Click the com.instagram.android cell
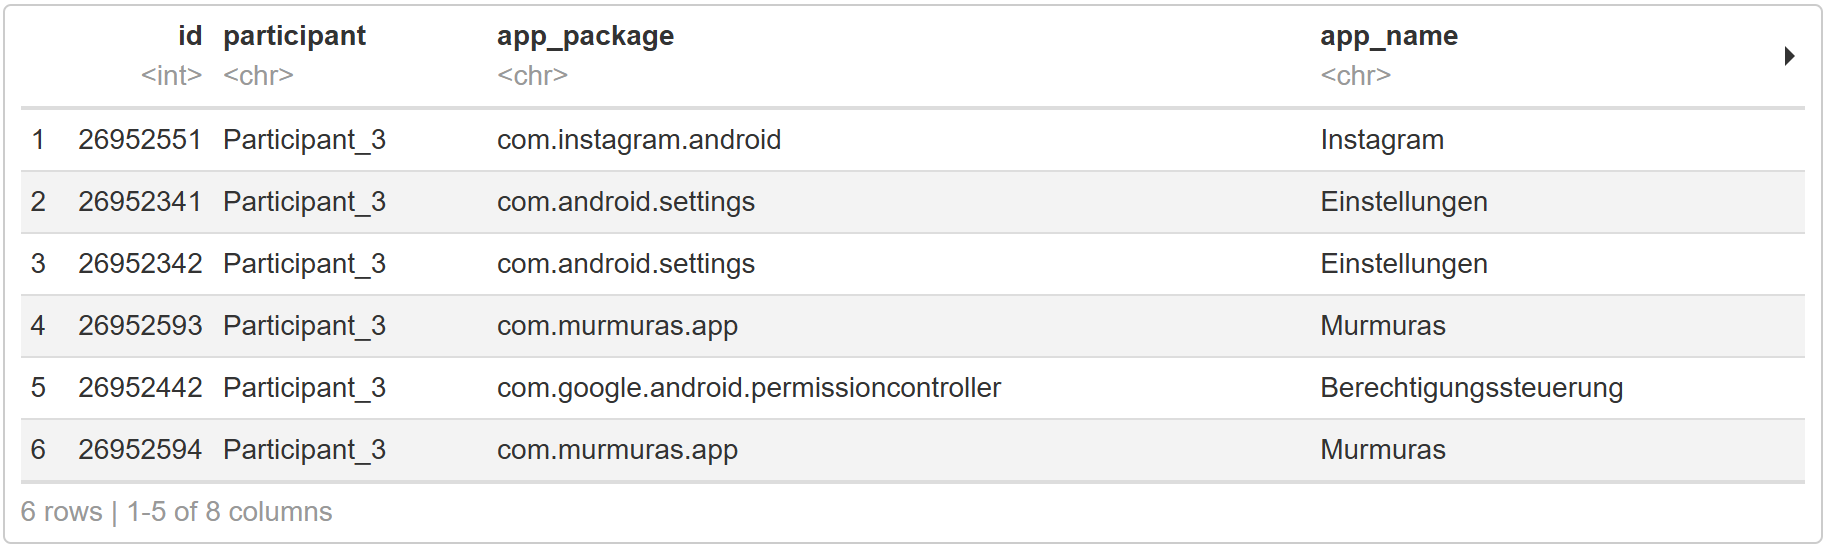The image size is (1825, 546). pos(639,140)
